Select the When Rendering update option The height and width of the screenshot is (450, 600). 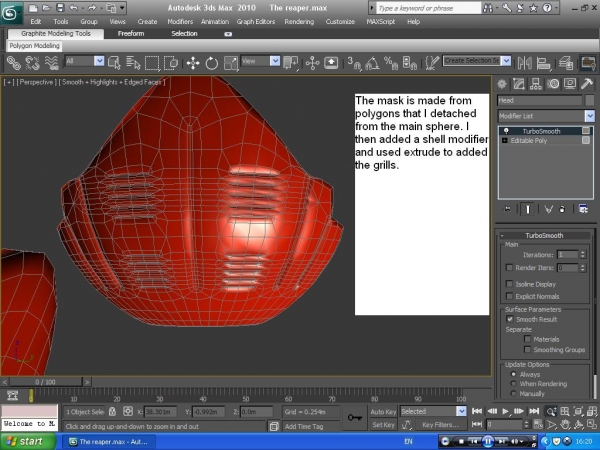point(514,383)
